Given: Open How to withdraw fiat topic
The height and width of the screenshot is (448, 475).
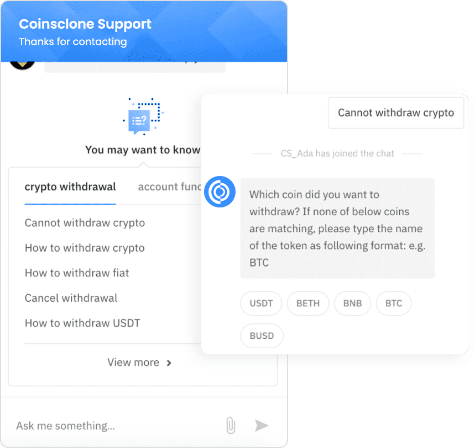Looking at the screenshot, I should (77, 273).
